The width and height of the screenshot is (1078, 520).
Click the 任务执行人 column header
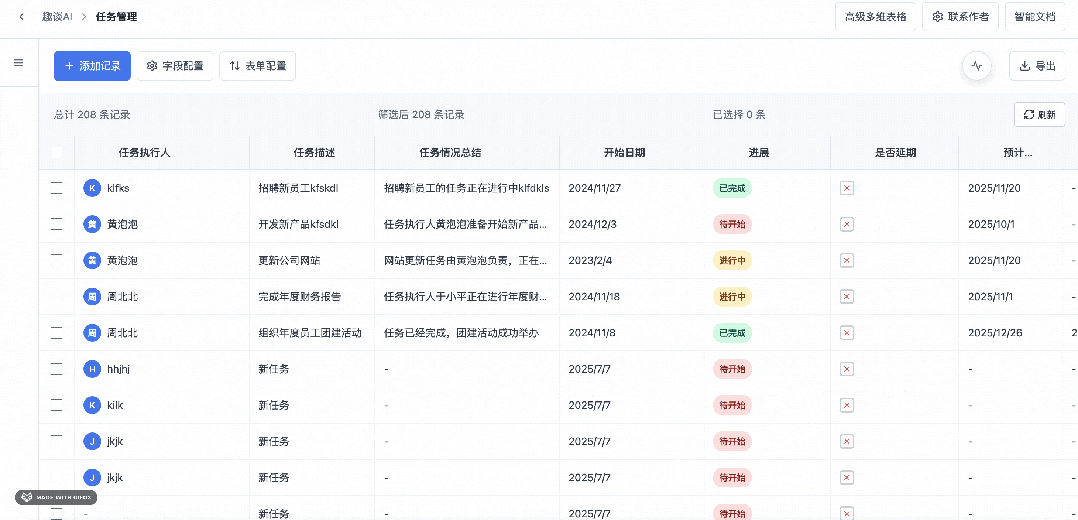pos(144,153)
